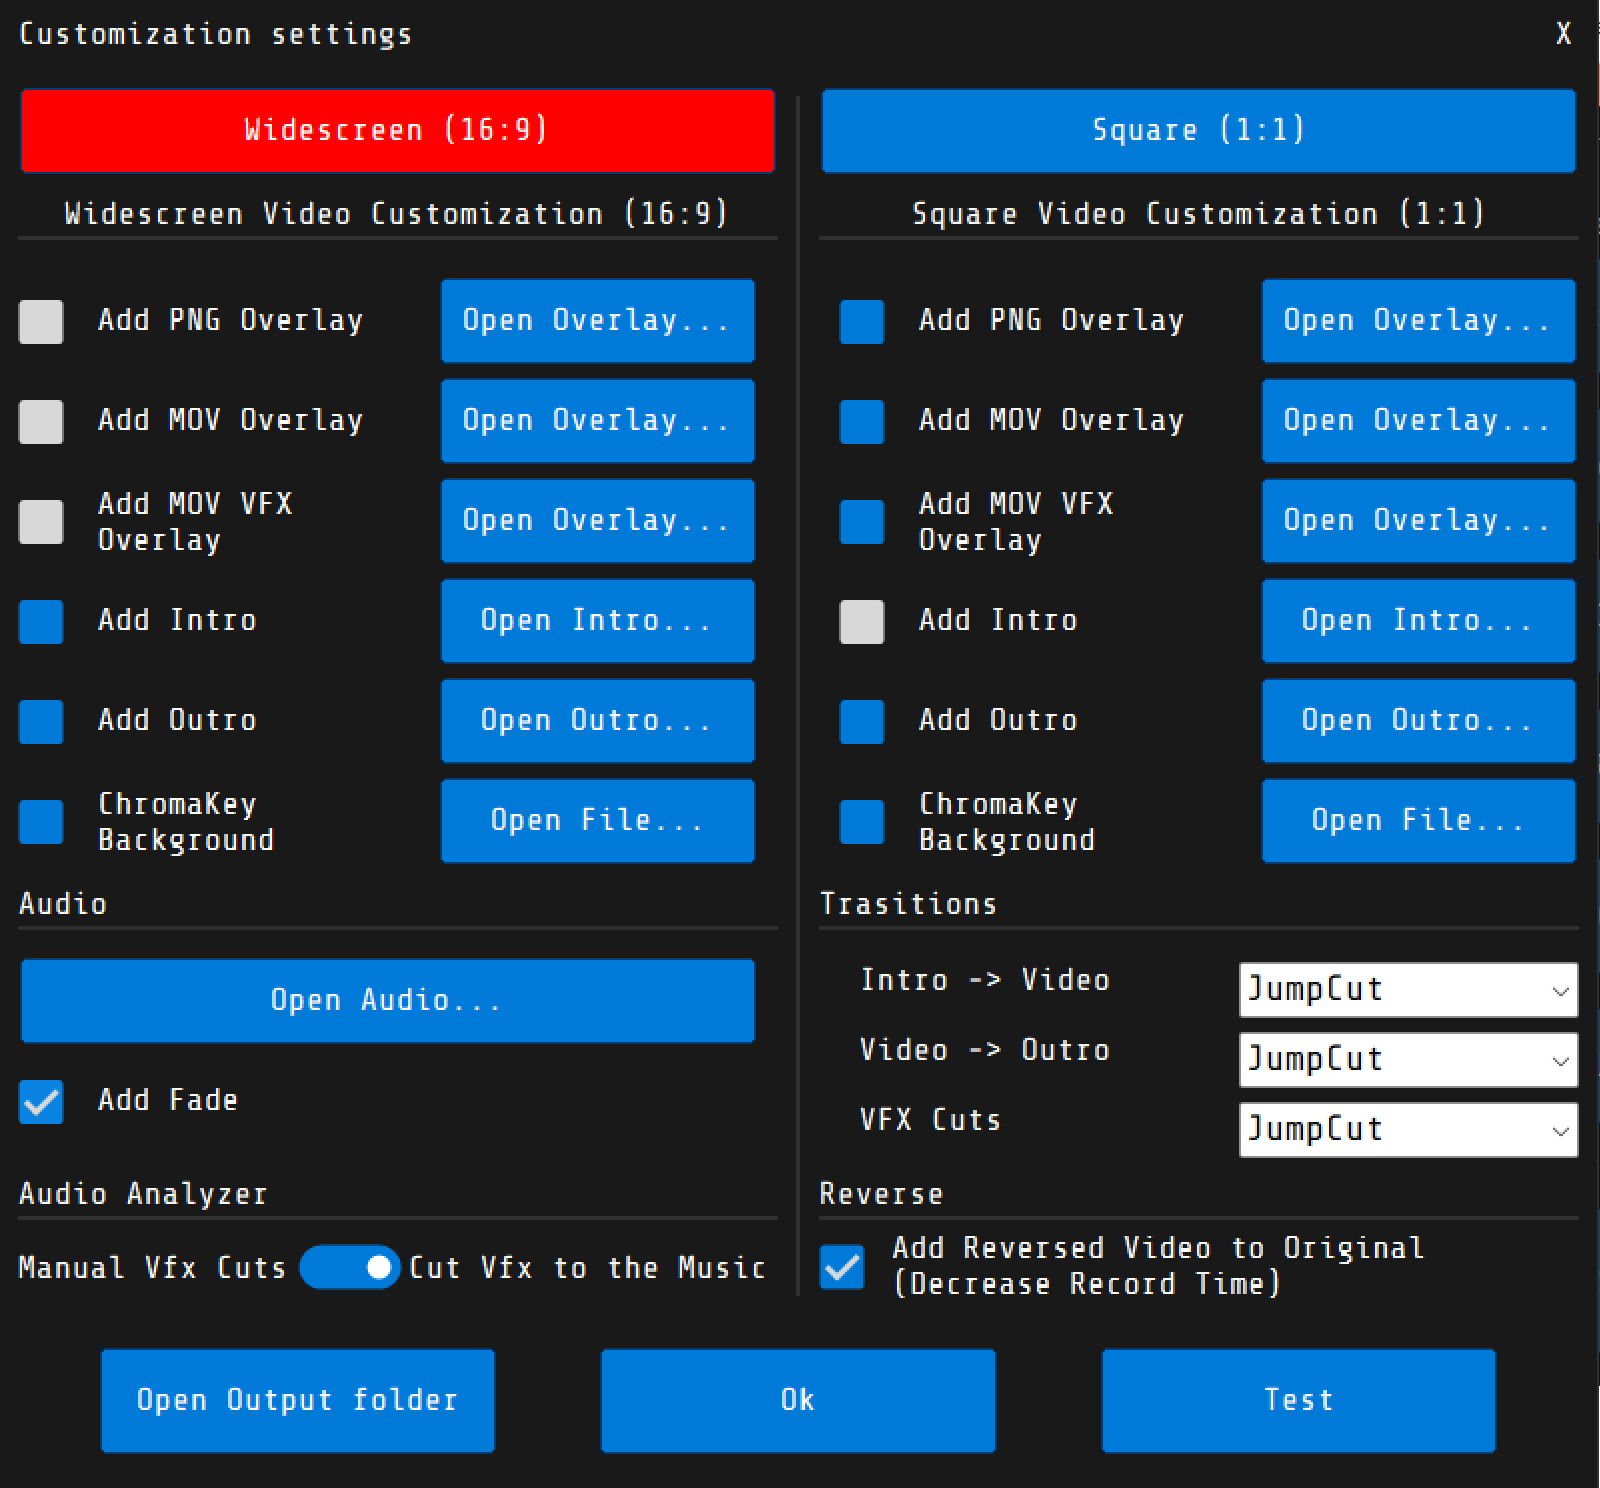Click square ChromaKey Open File button
1600x1488 pixels.
[x=1418, y=821]
